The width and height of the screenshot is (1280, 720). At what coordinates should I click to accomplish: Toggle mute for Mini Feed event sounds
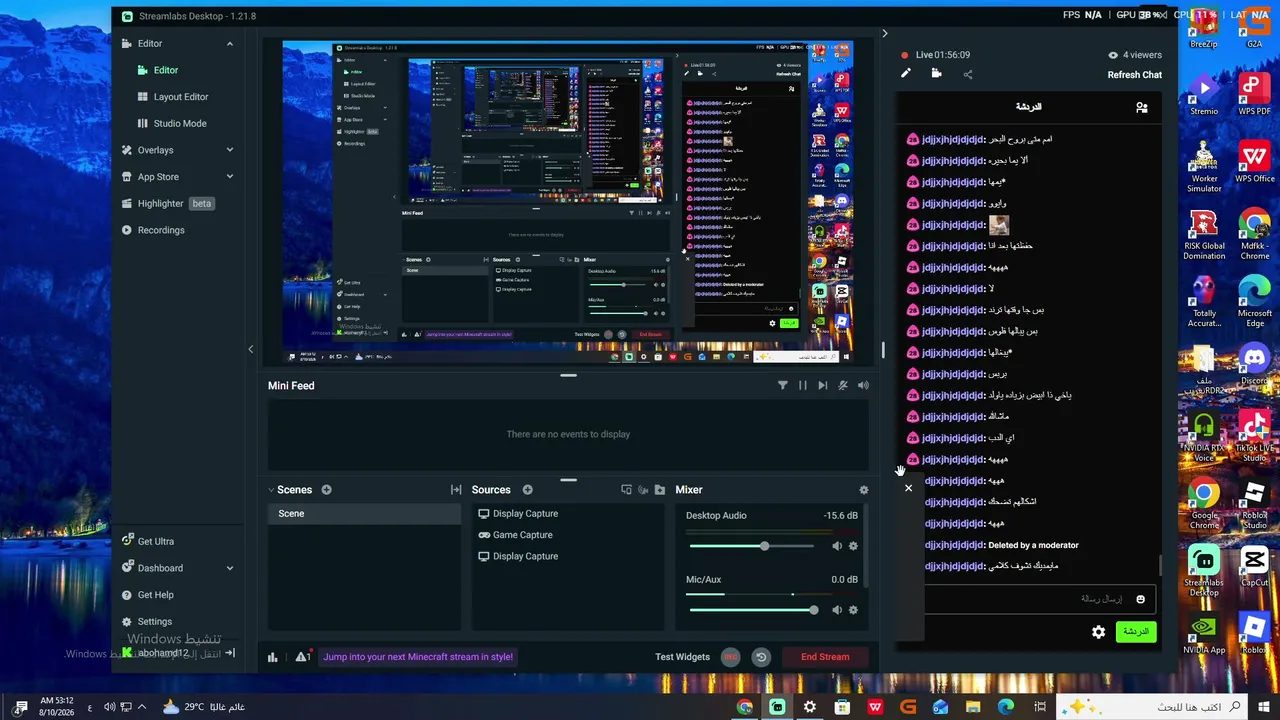[843, 385]
